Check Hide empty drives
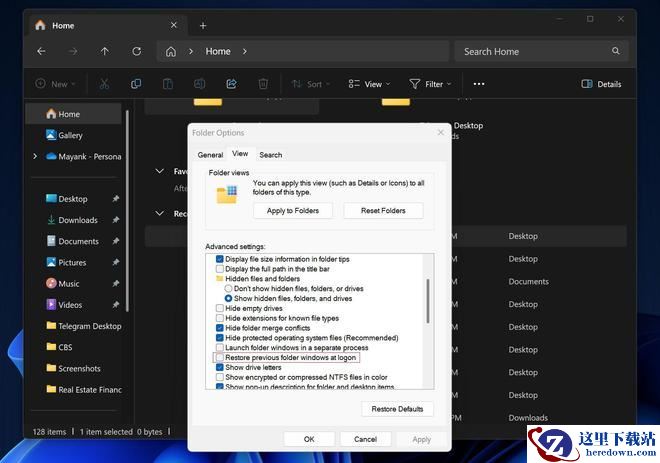 (219, 309)
